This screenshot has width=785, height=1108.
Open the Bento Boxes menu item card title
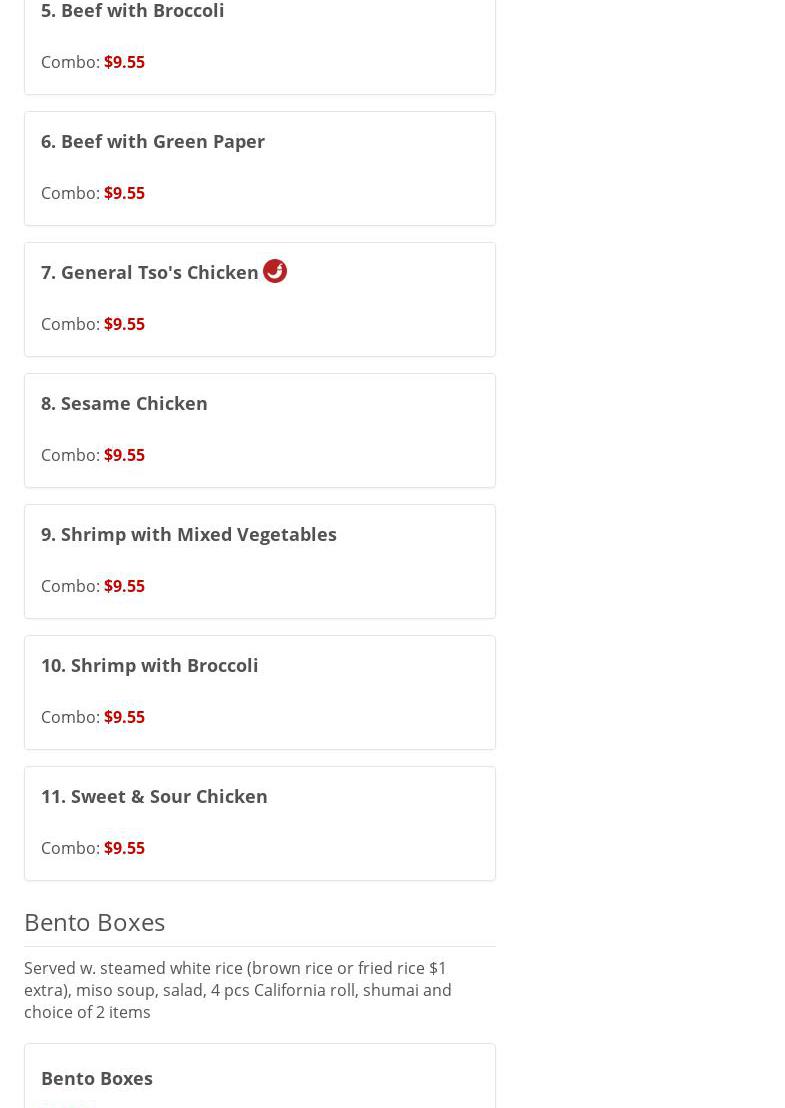pyautogui.click(x=97, y=1078)
